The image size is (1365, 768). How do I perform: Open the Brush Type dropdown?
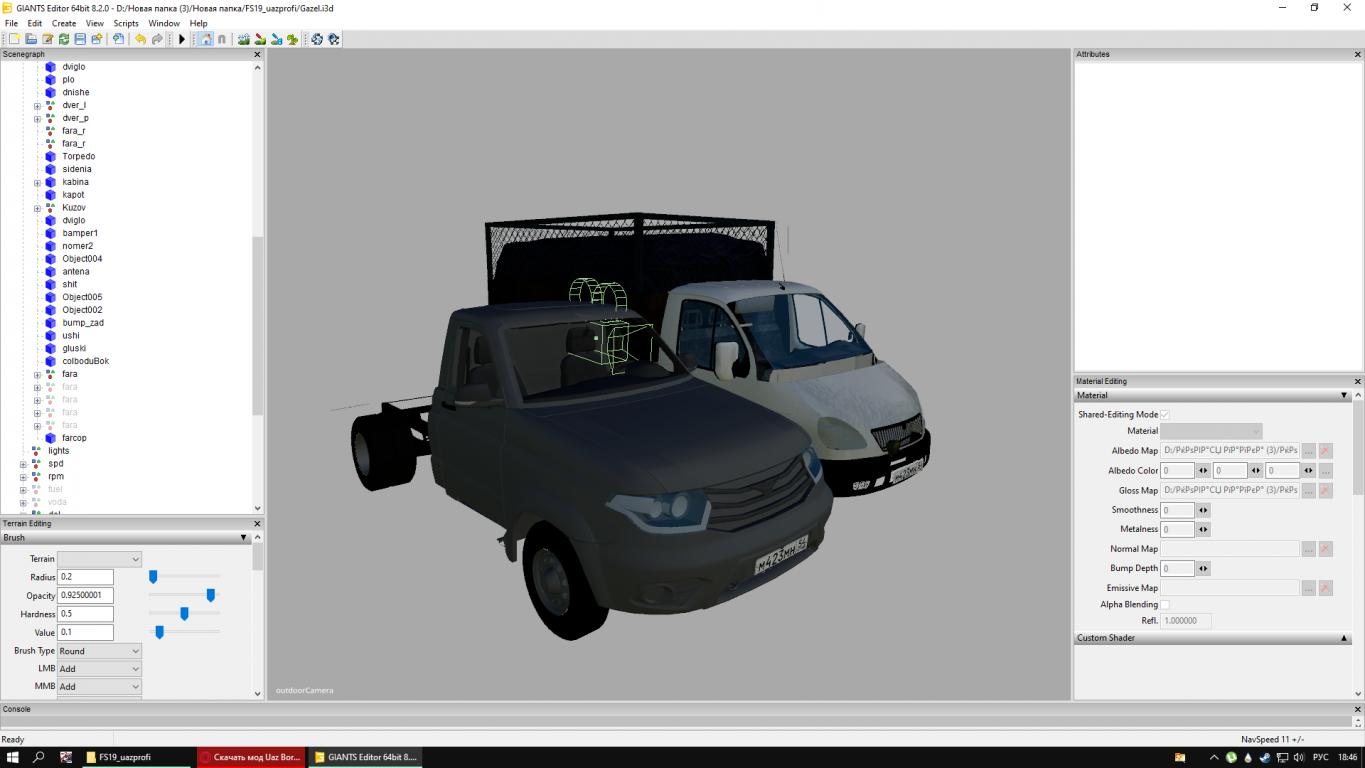99,651
